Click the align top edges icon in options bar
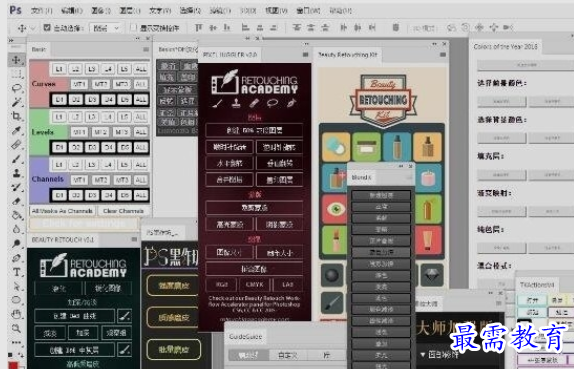574x369 pixels. coord(198,27)
